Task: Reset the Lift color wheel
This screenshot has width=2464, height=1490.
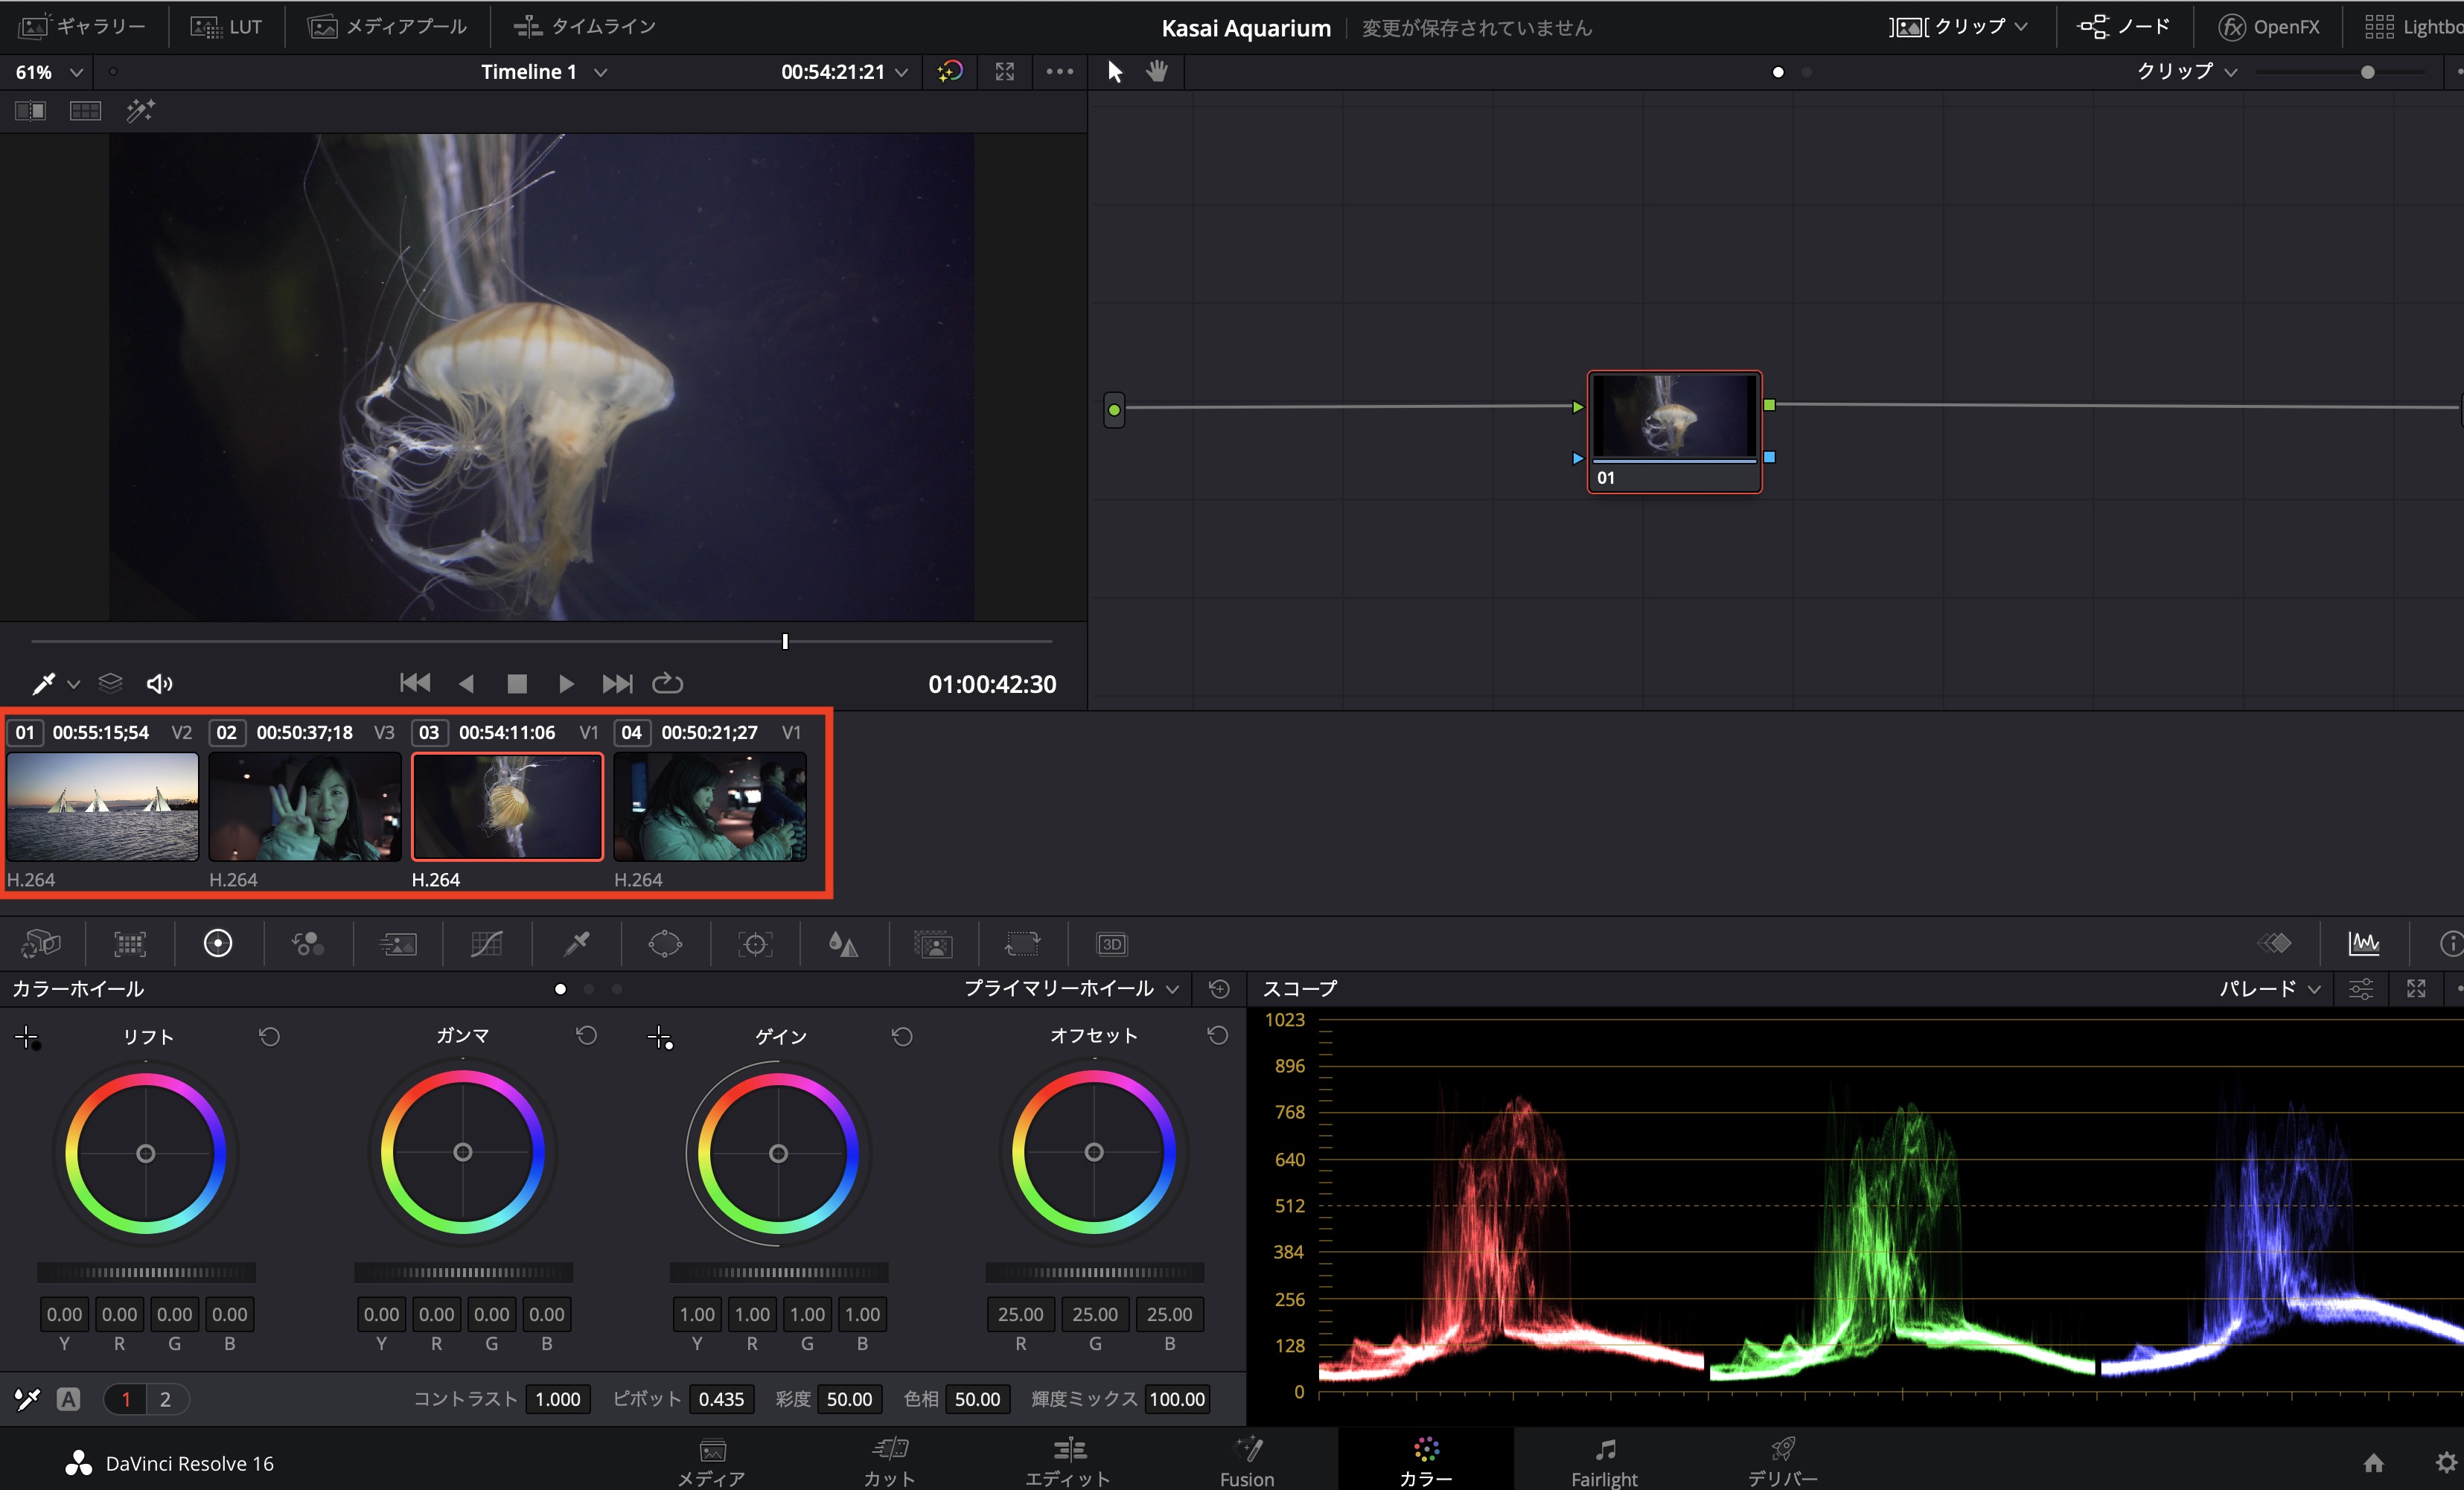Action: [x=269, y=1036]
